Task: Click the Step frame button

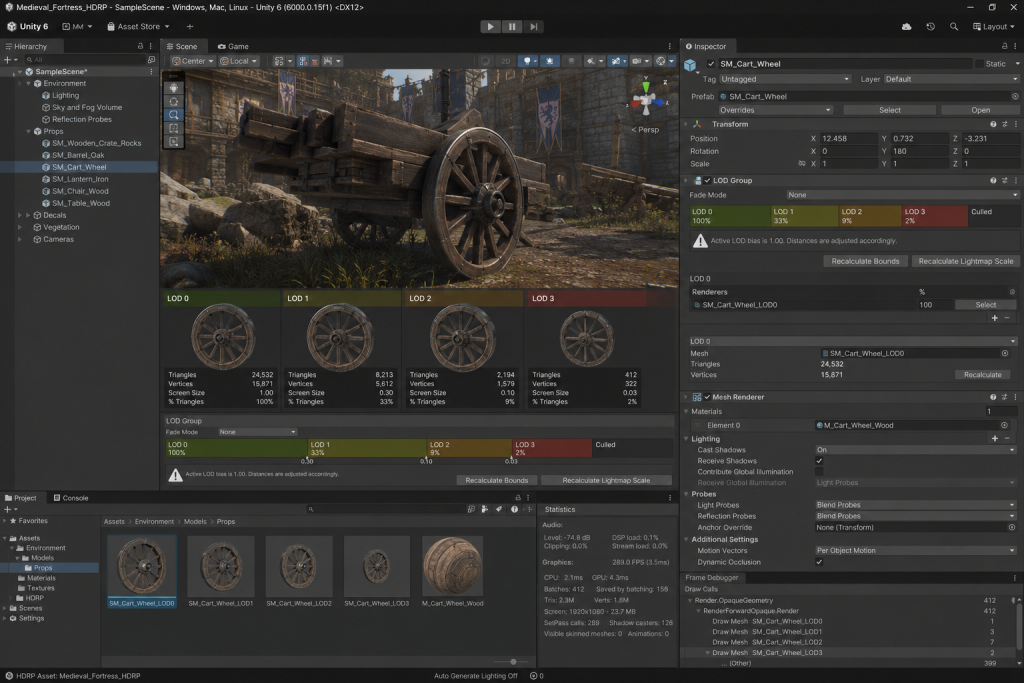Action: click(534, 27)
